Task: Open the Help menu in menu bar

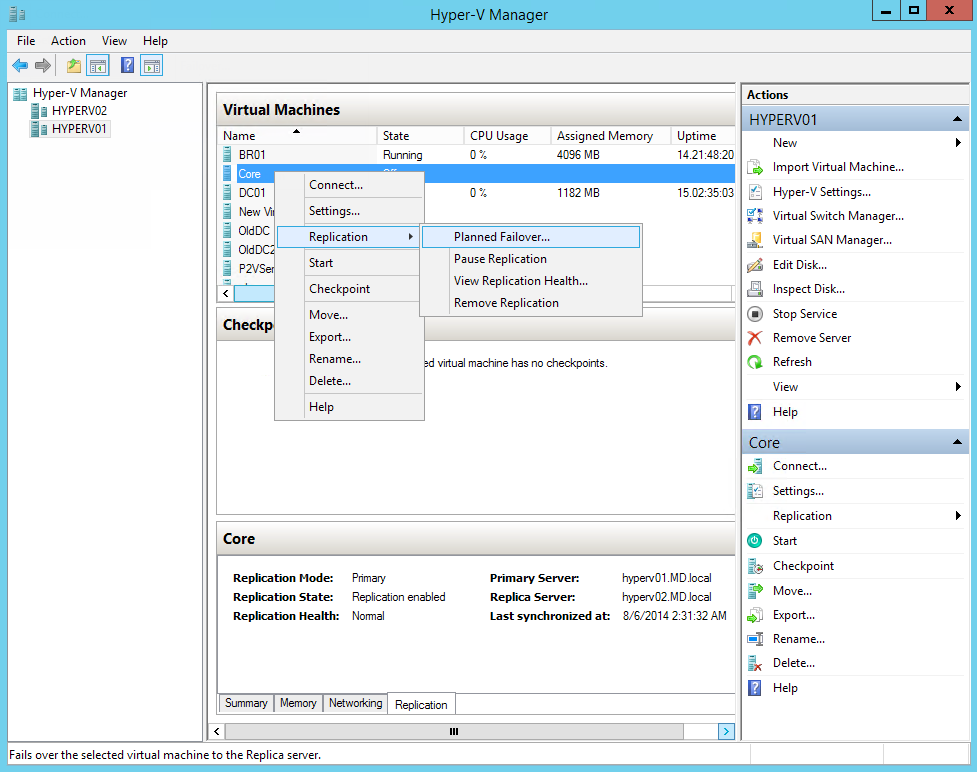Action: (155, 41)
